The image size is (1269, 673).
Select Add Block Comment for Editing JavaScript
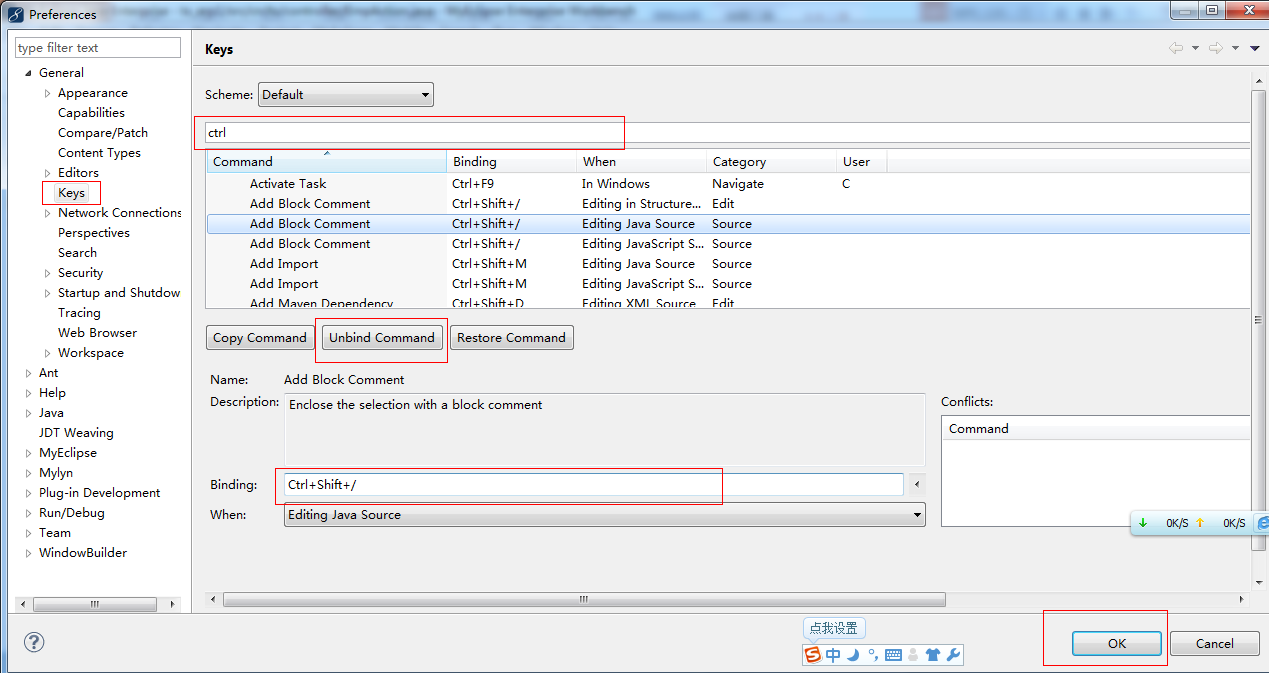(728, 244)
